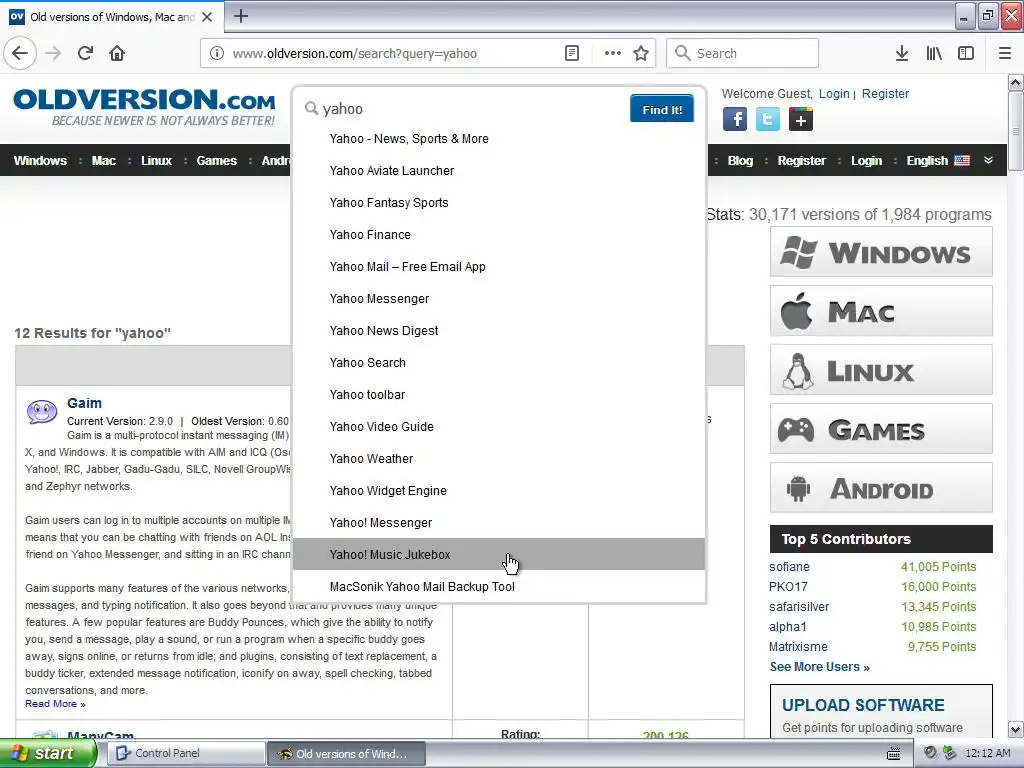Click the OLDVERSION.COM logo
Image resolution: width=1024 pixels, height=768 pixels.
(x=144, y=107)
